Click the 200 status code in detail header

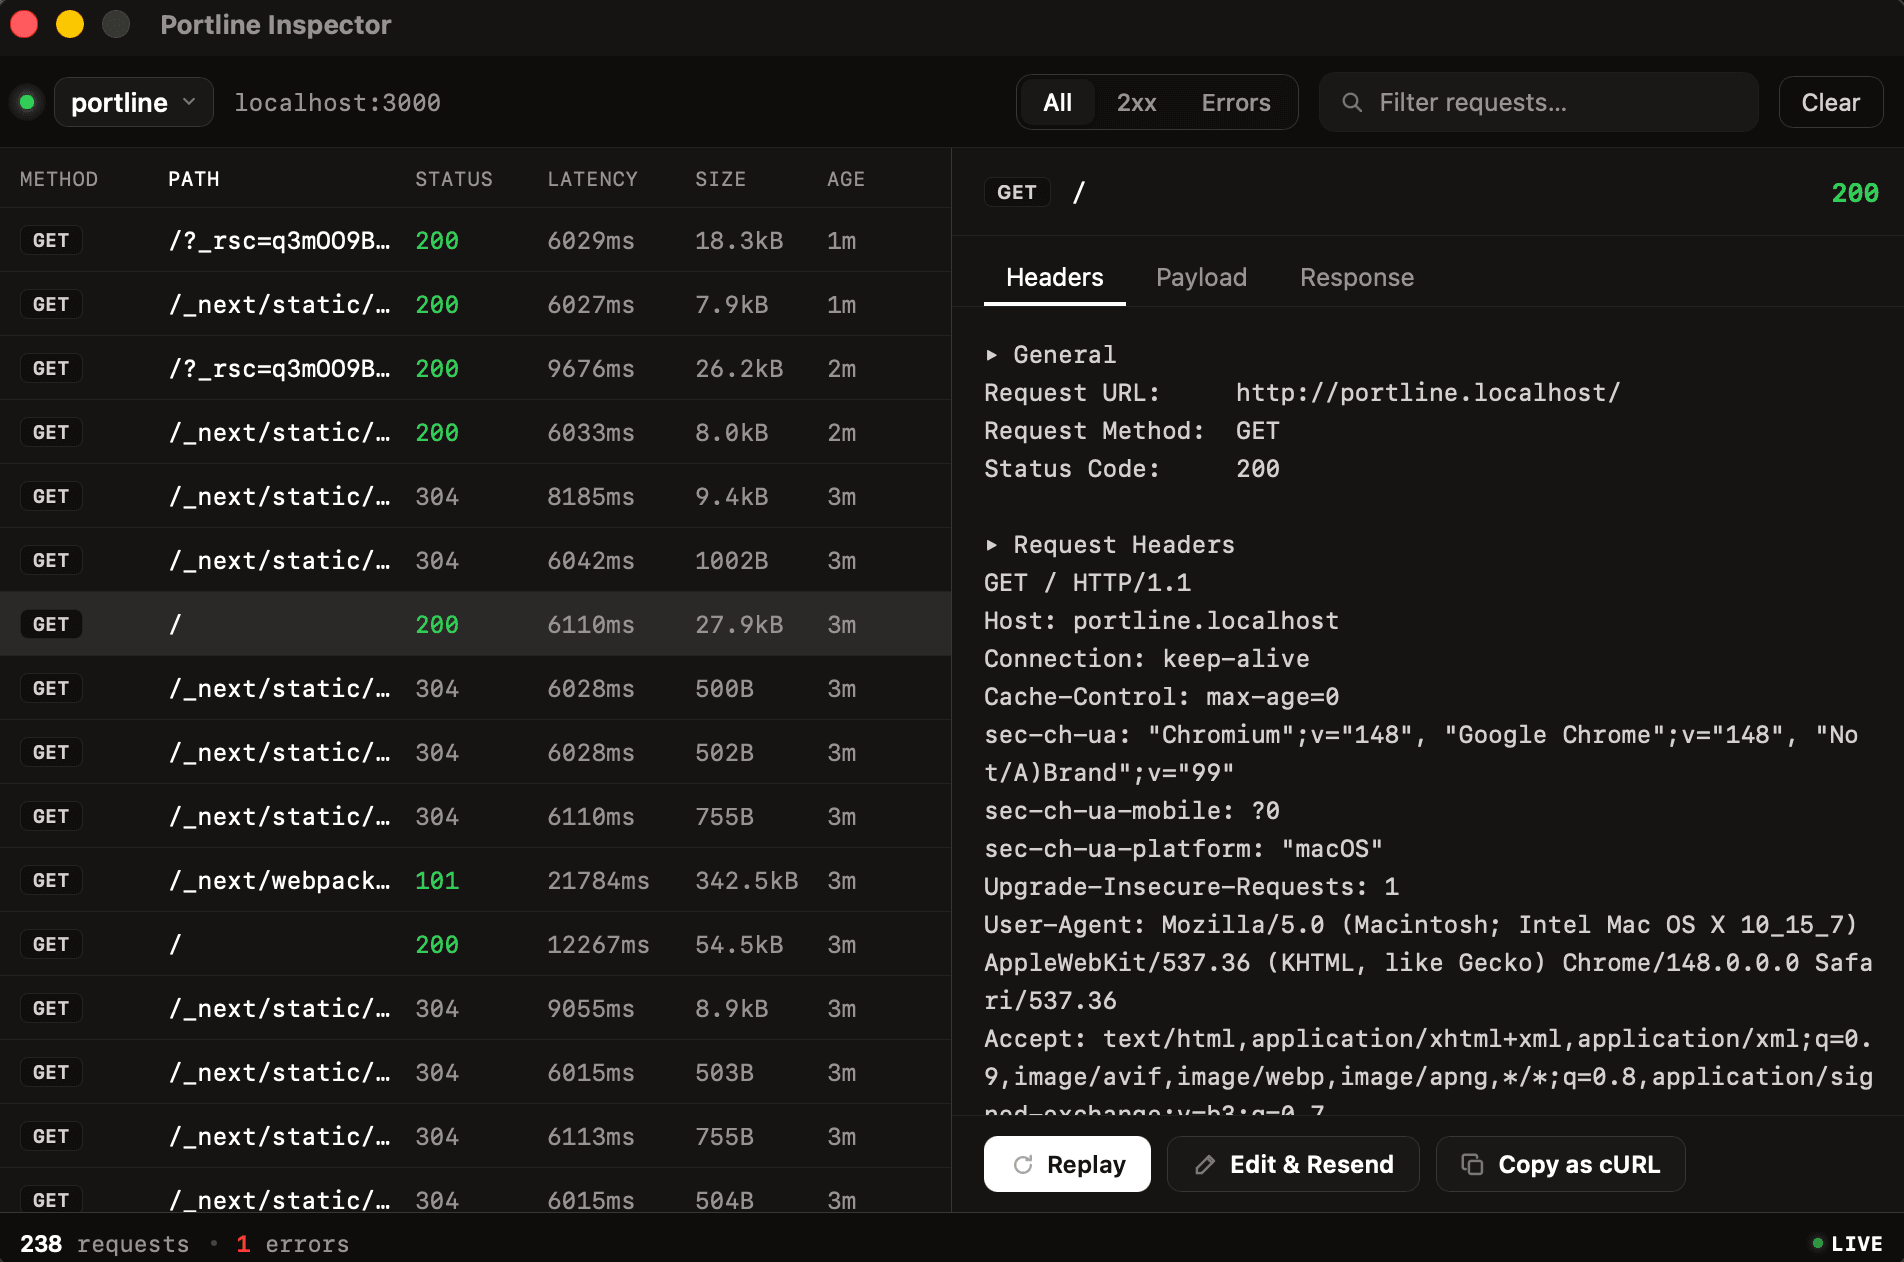(1854, 192)
